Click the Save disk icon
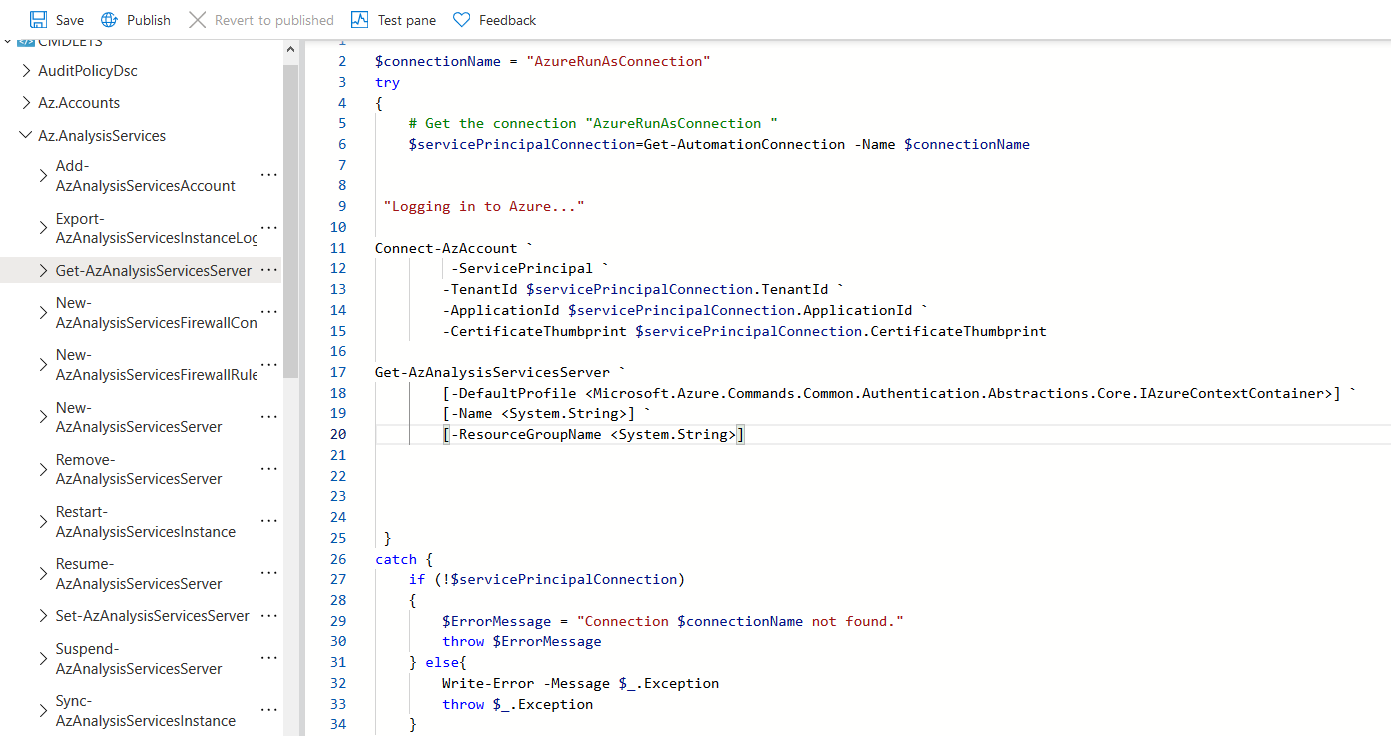 pos(39,20)
